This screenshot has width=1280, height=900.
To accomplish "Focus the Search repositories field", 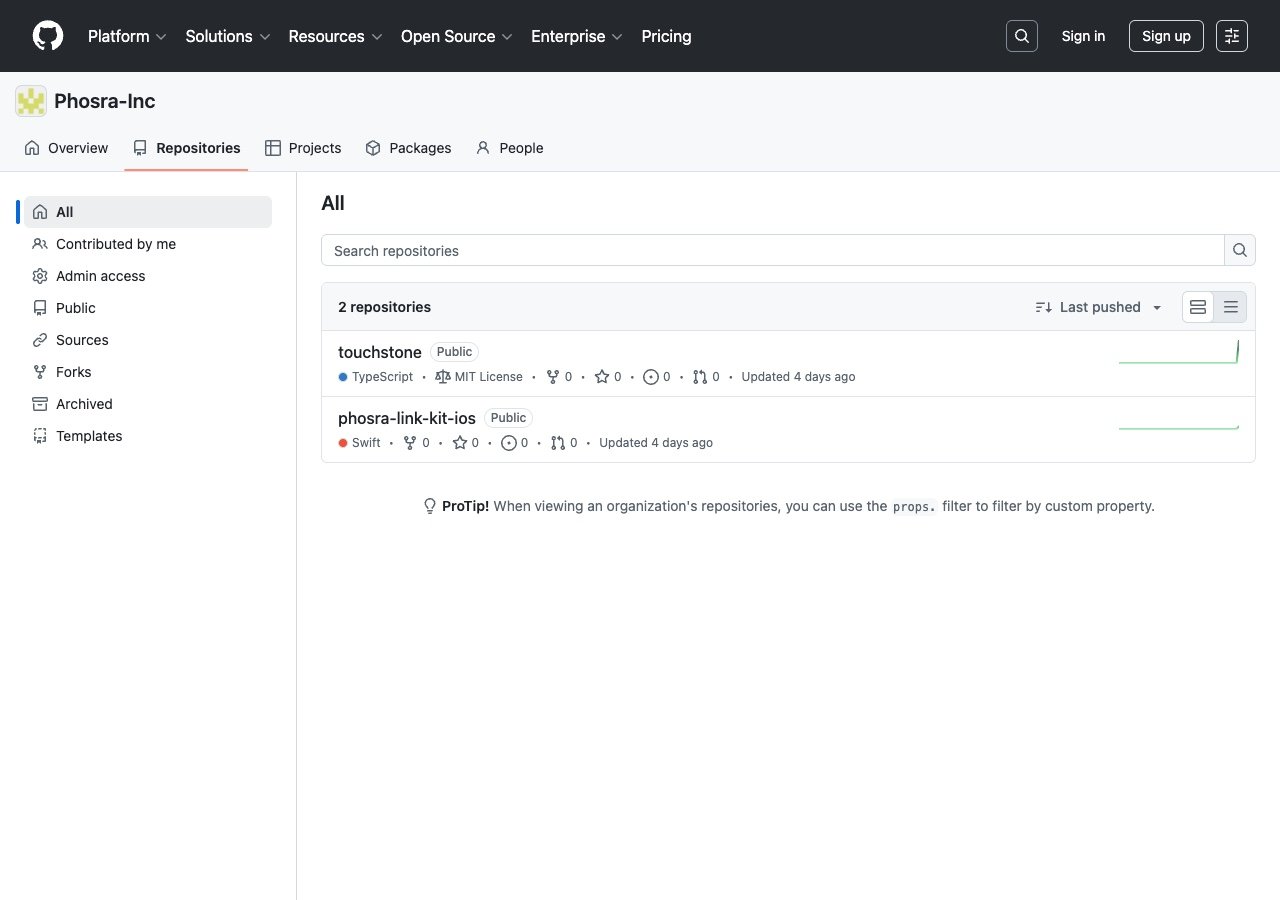I will click(773, 250).
